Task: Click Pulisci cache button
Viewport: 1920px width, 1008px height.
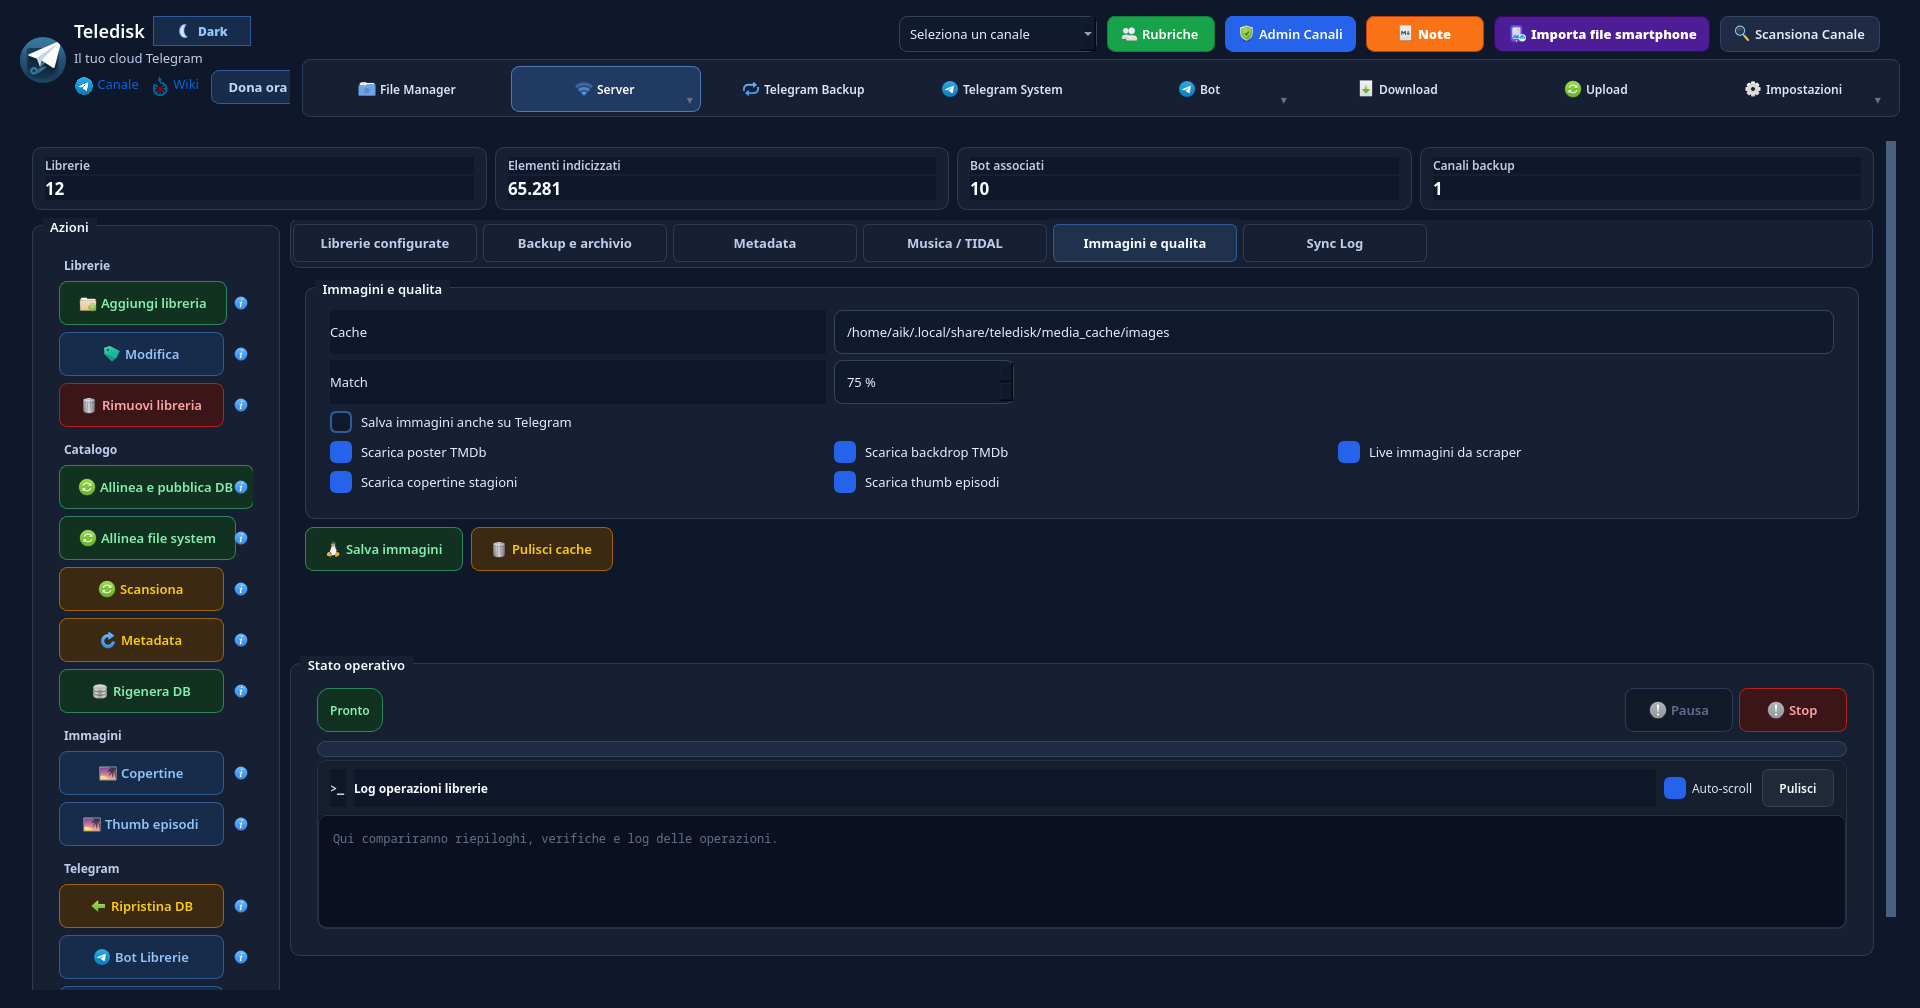Action: pos(542,549)
